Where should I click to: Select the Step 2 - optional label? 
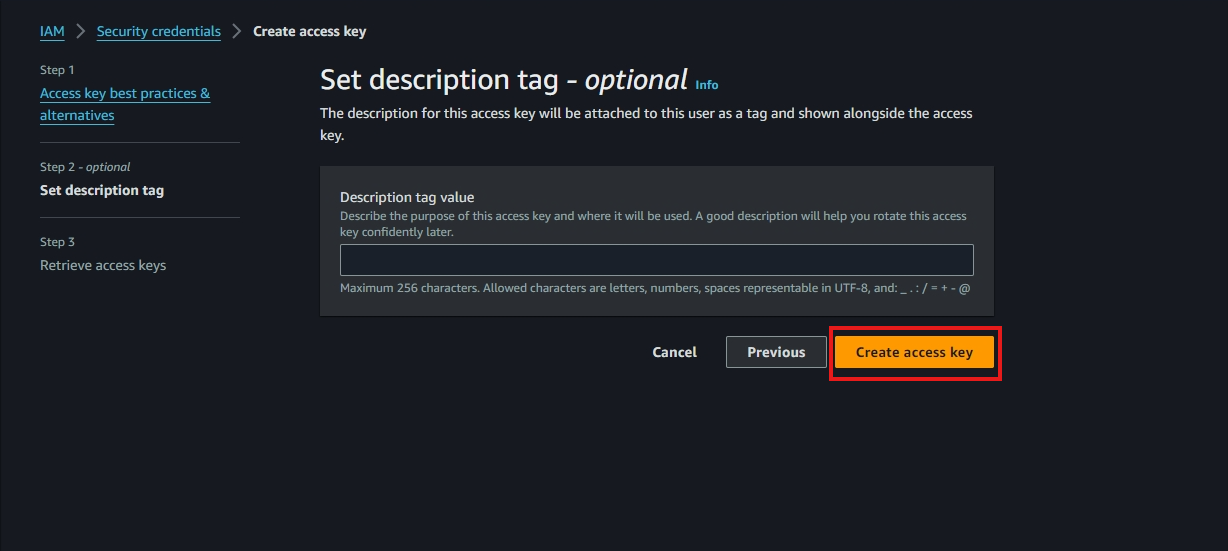pos(85,167)
